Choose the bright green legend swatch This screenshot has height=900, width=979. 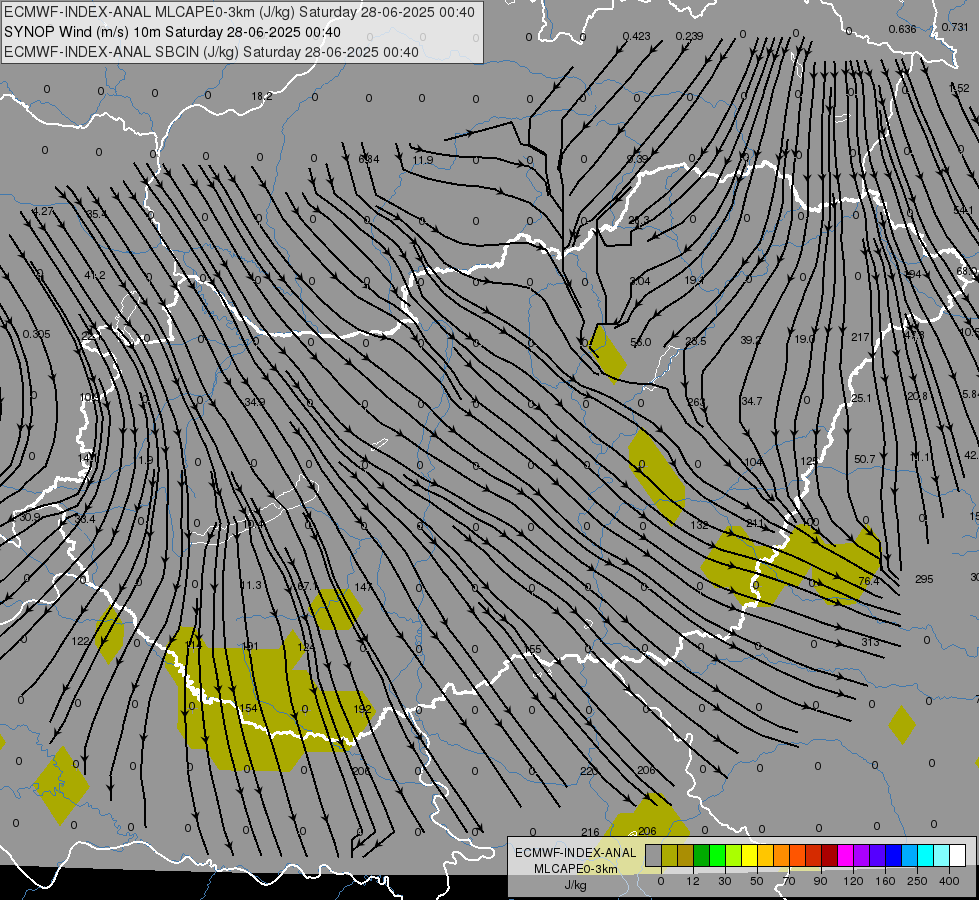(717, 855)
